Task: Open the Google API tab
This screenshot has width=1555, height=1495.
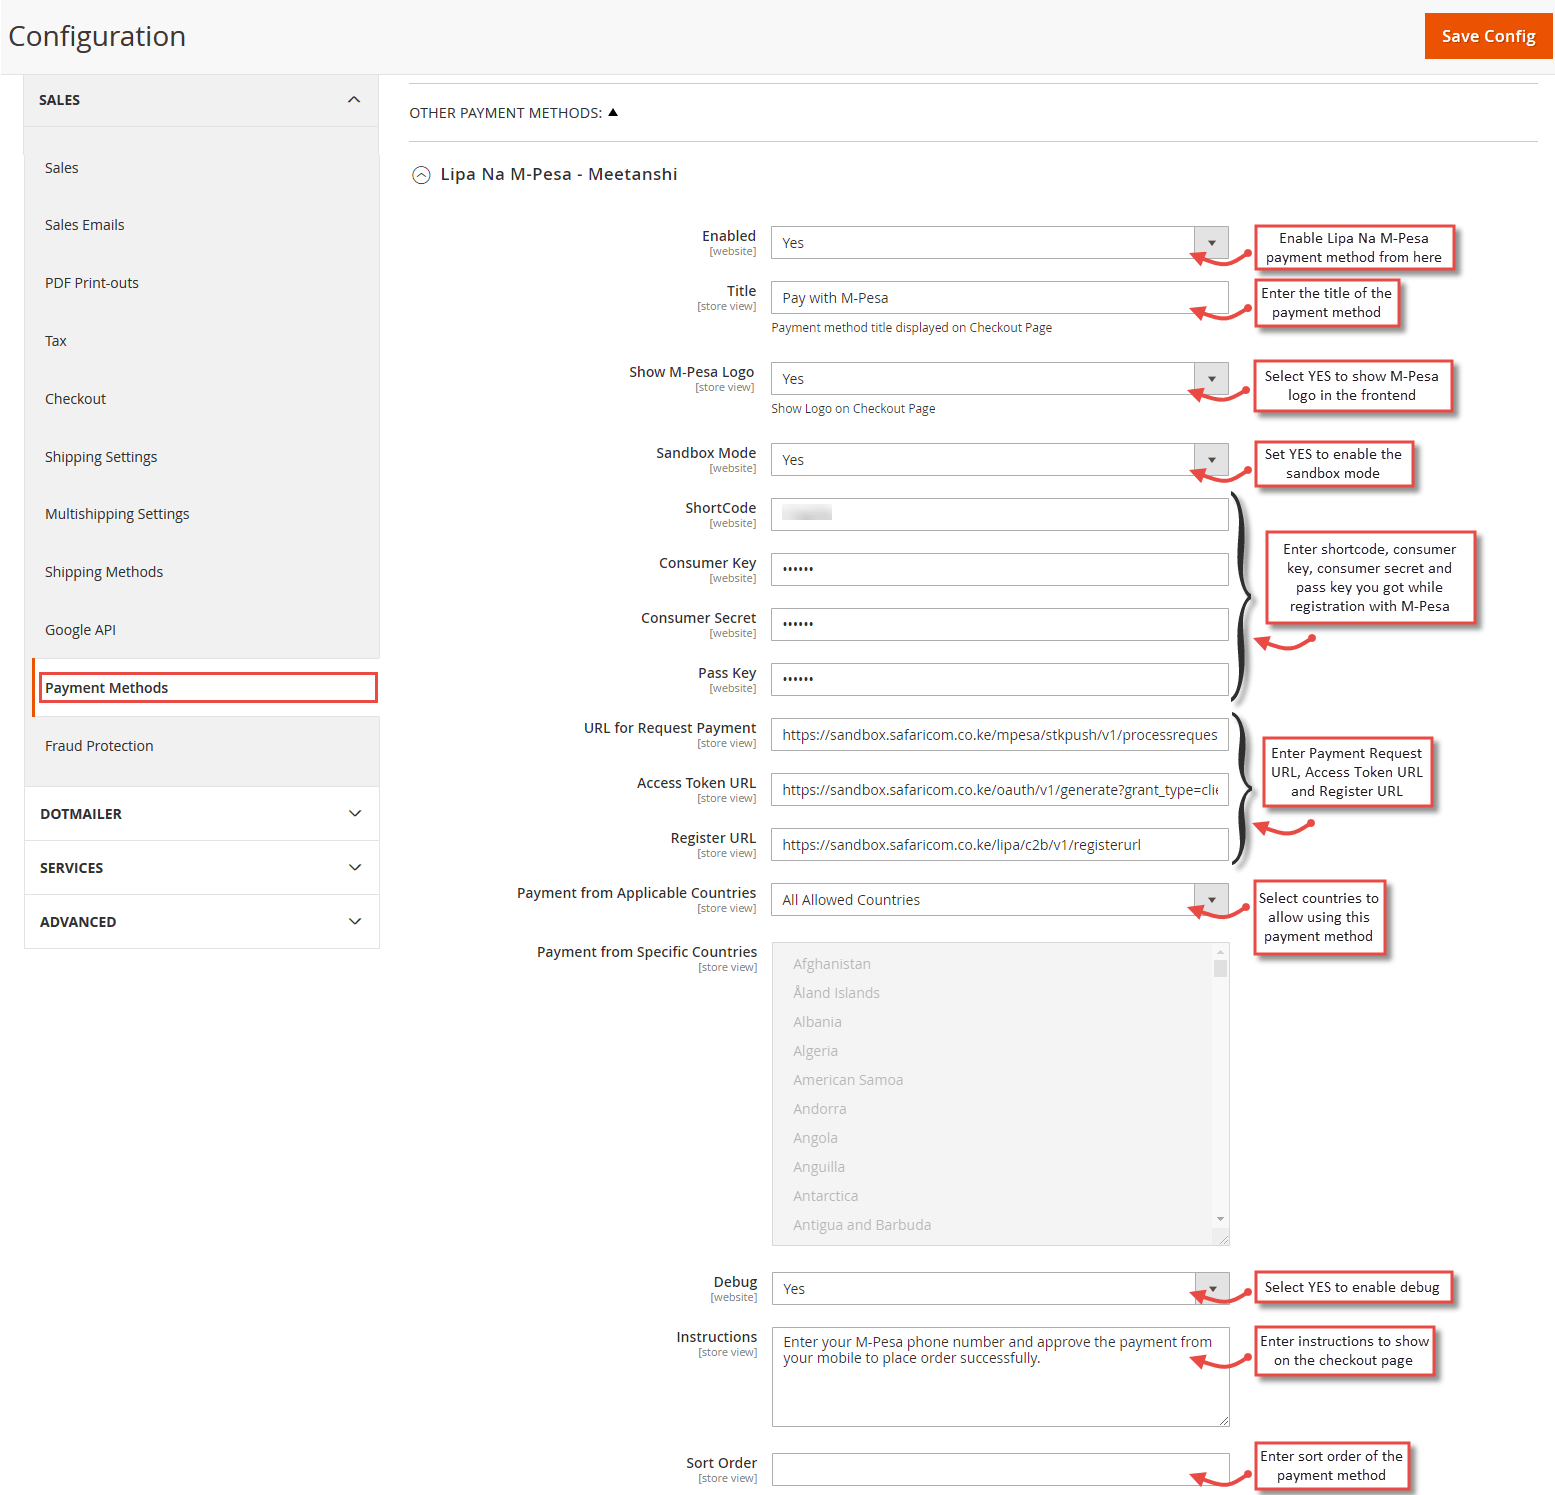Action: (x=80, y=630)
